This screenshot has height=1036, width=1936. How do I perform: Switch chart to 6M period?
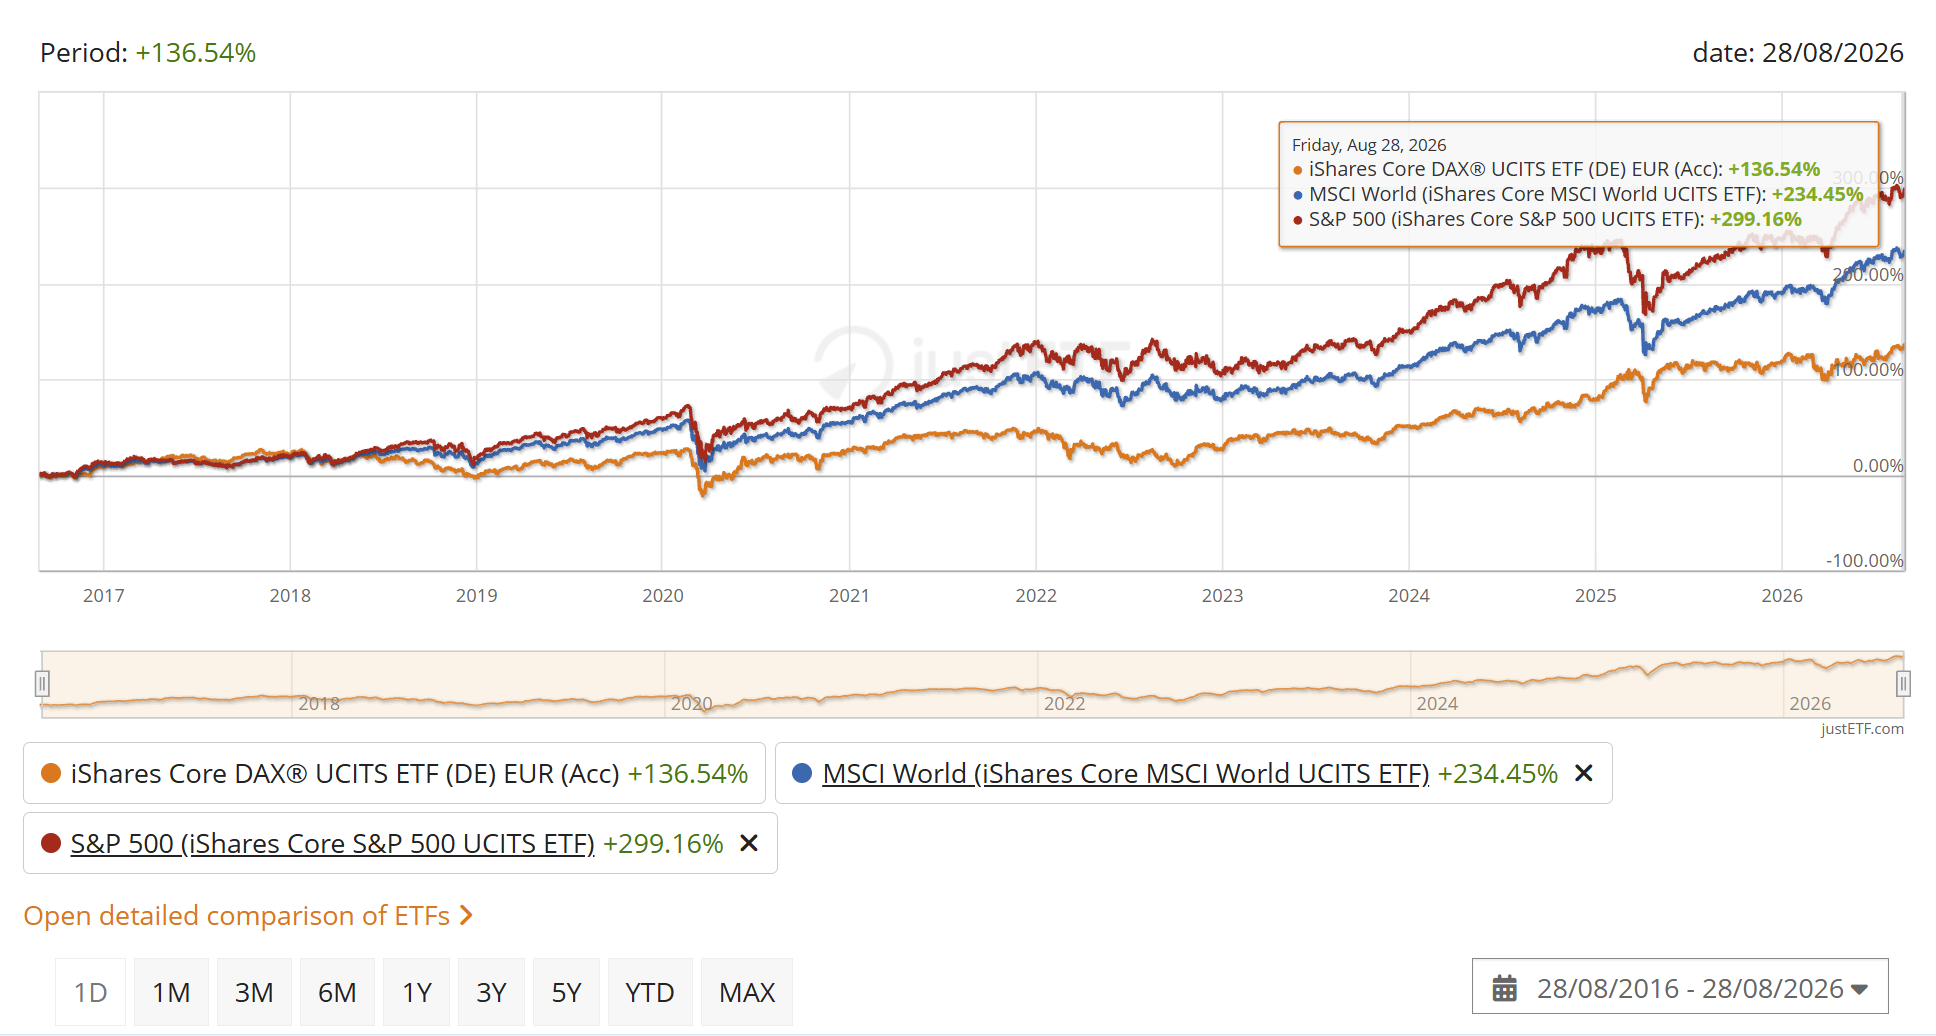pos(337,992)
